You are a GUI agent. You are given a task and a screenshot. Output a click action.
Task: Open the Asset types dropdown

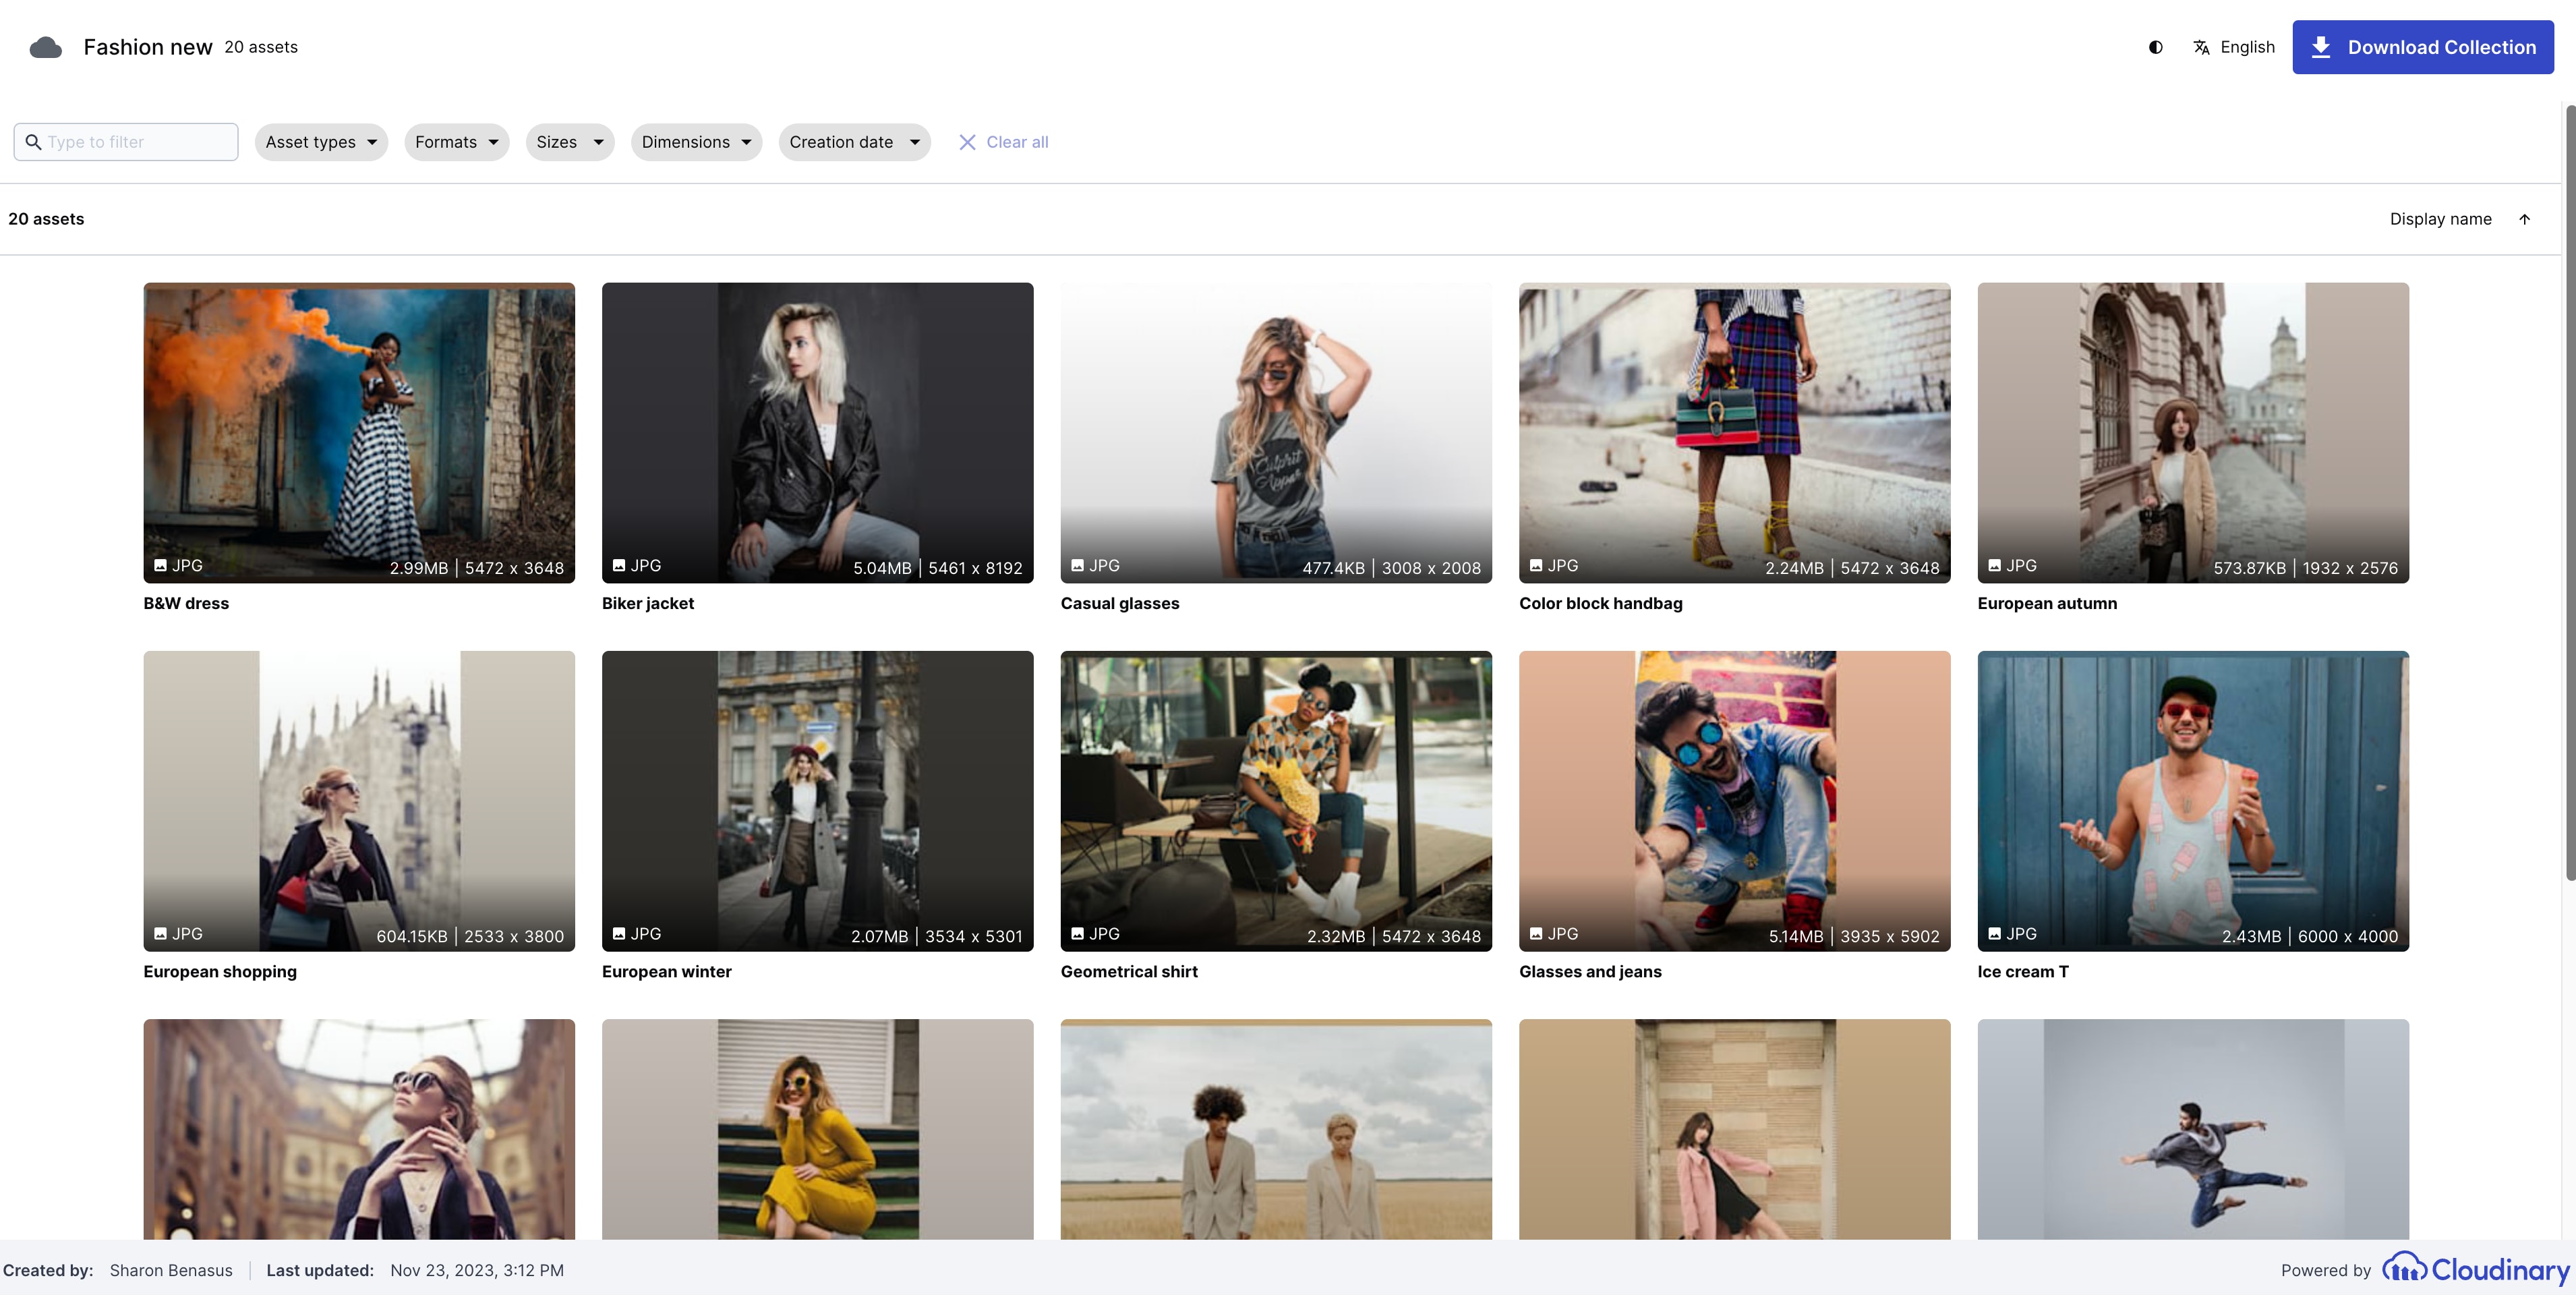[321, 142]
